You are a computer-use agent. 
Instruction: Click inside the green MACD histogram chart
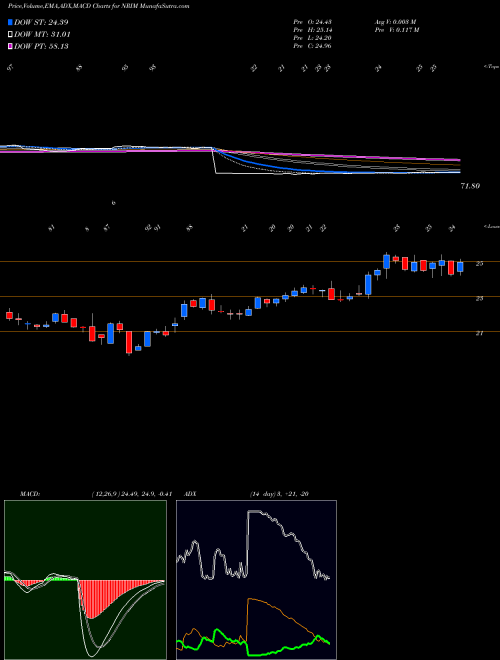[x=85, y=580]
